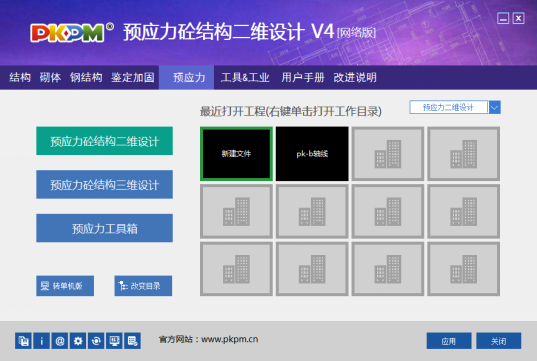Click the 改变目录 button
Viewport: 537px width, 361px height.
pos(143,286)
